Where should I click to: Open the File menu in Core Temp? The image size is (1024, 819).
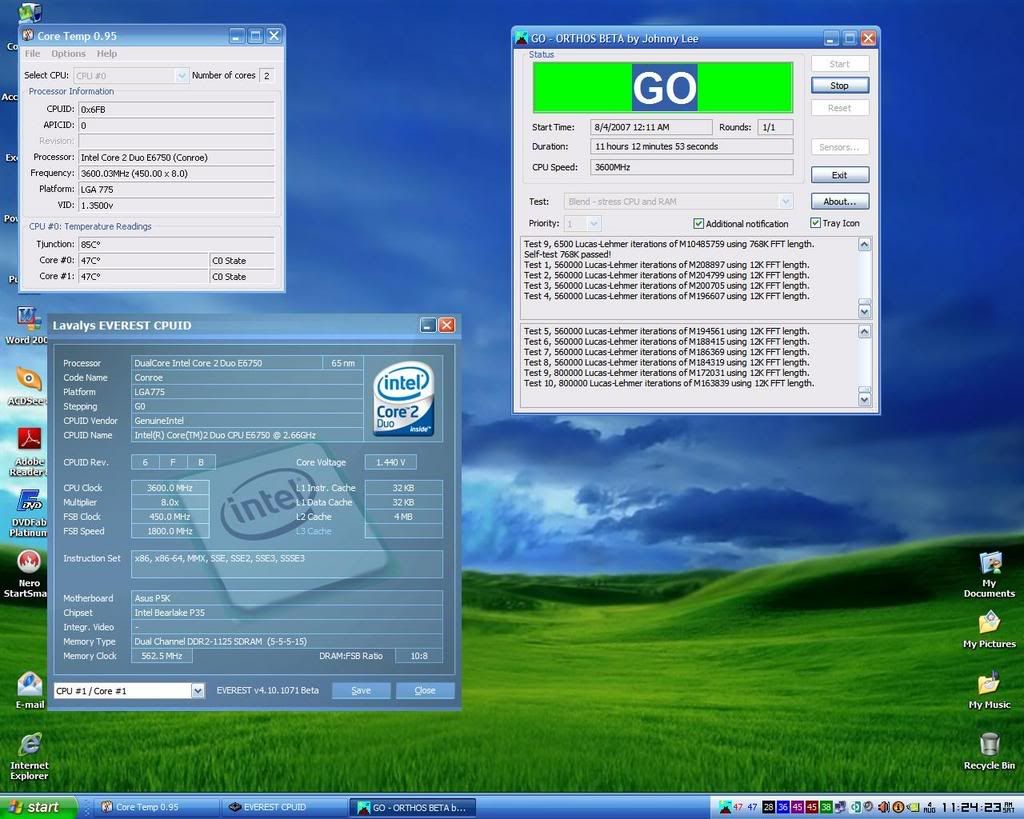pos(33,54)
